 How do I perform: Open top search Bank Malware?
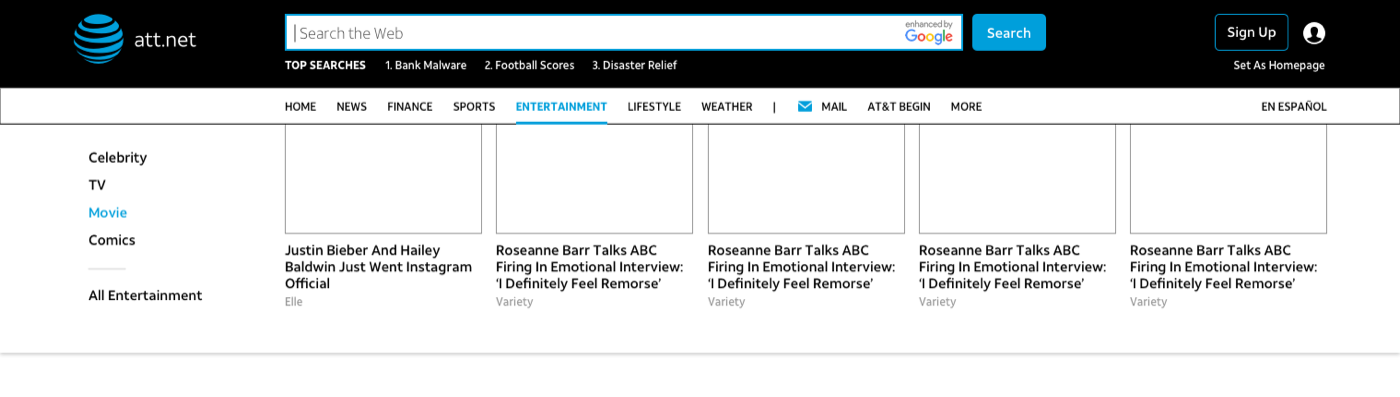point(426,65)
